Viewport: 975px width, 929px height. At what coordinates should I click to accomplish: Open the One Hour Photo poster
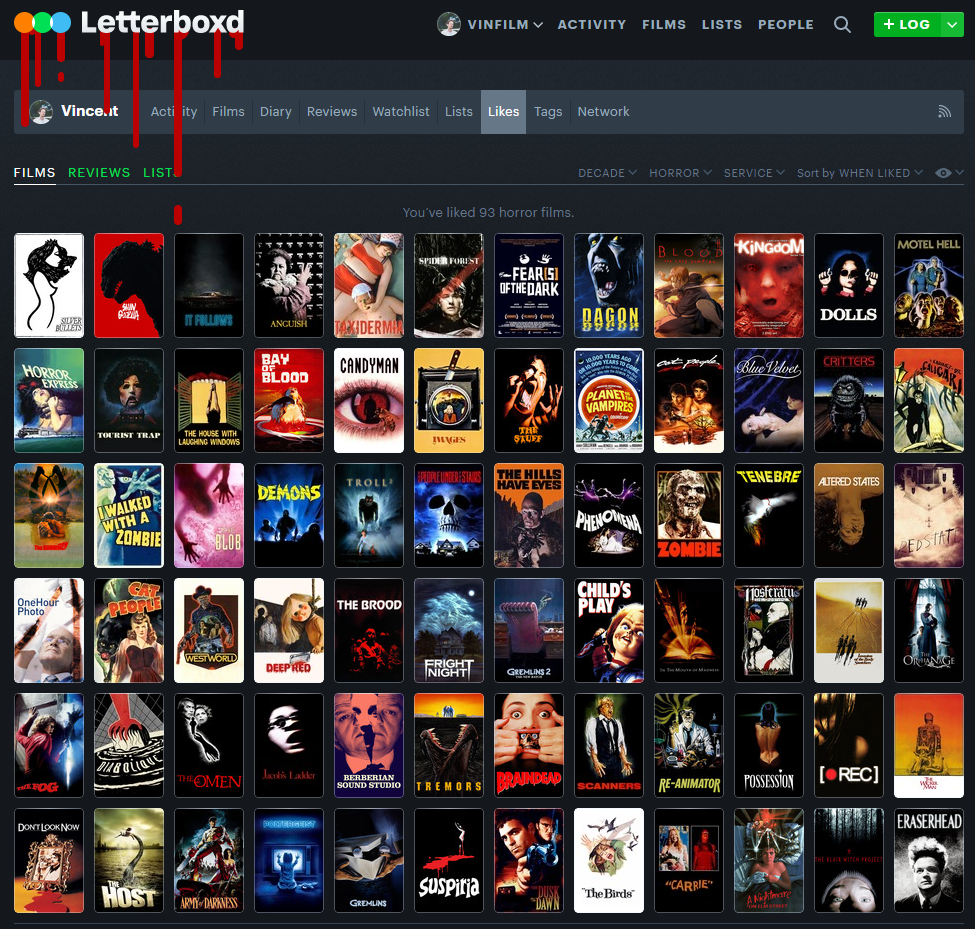pyautogui.click(x=49, y=631)
